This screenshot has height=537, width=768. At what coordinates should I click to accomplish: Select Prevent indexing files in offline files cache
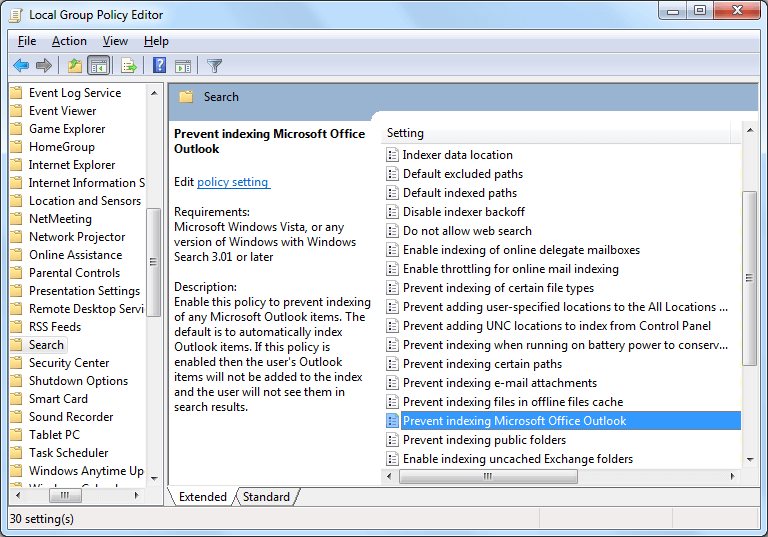pos(513,402)
